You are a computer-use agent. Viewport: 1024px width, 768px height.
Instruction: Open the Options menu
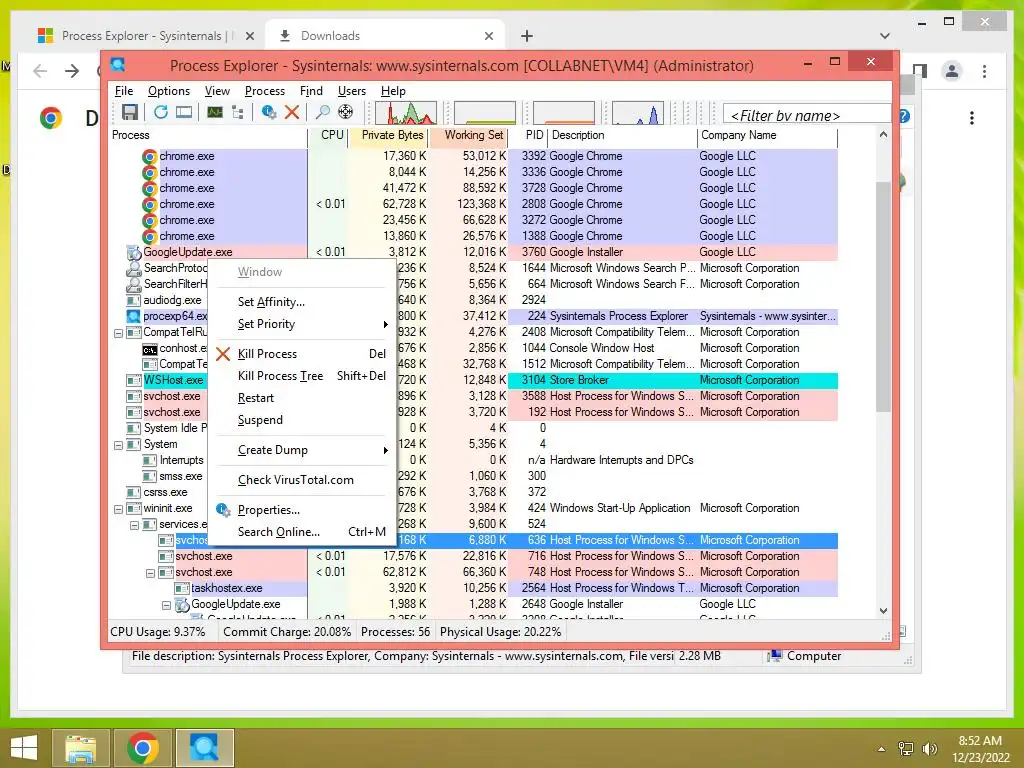(168, 91)
